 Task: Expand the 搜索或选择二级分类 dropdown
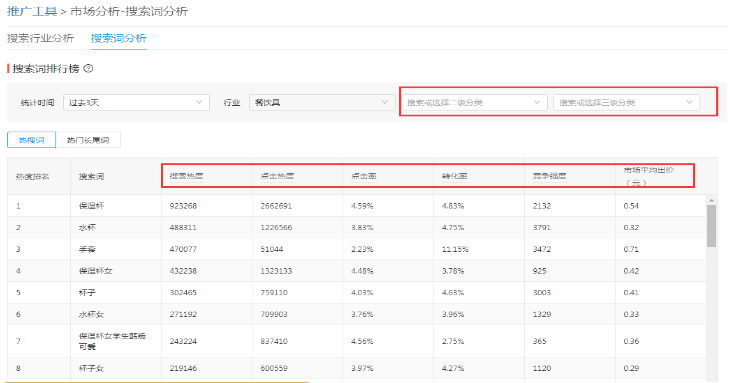point(474,103)
